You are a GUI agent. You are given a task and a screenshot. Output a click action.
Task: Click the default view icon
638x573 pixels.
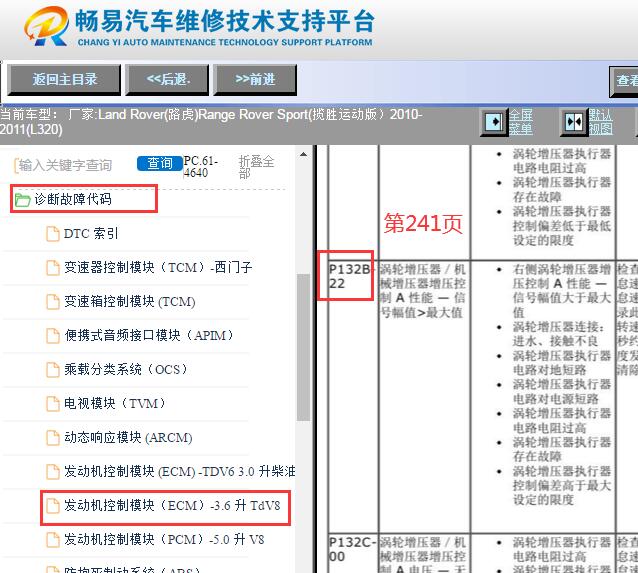coord(574,122)
